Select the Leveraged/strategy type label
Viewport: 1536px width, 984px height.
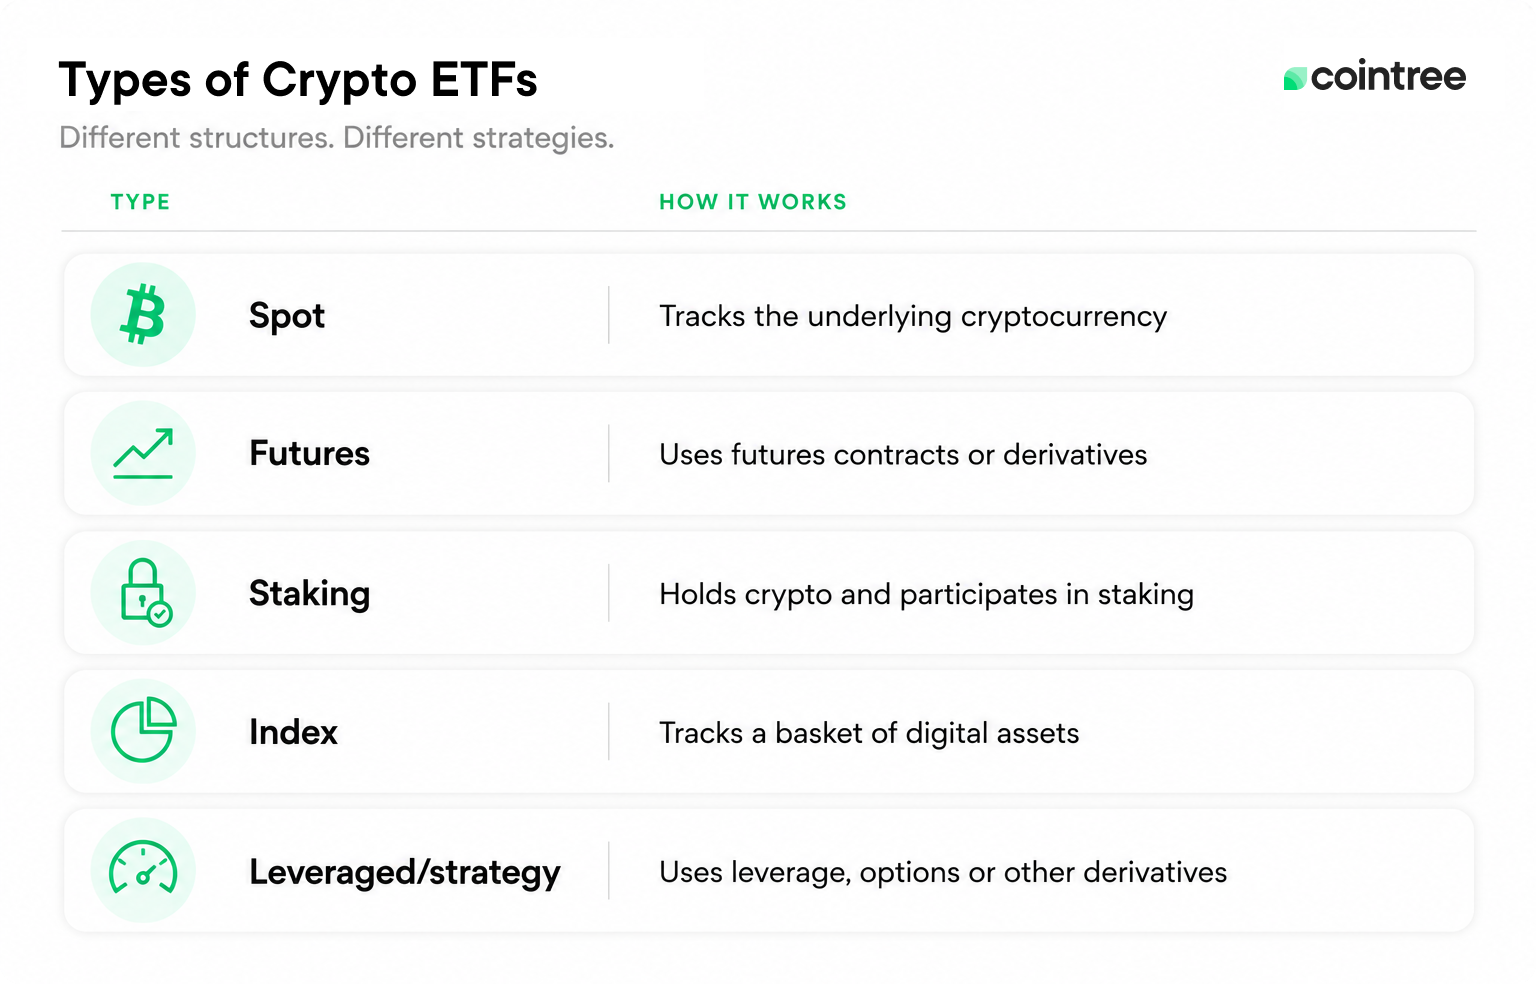(405, 873)
